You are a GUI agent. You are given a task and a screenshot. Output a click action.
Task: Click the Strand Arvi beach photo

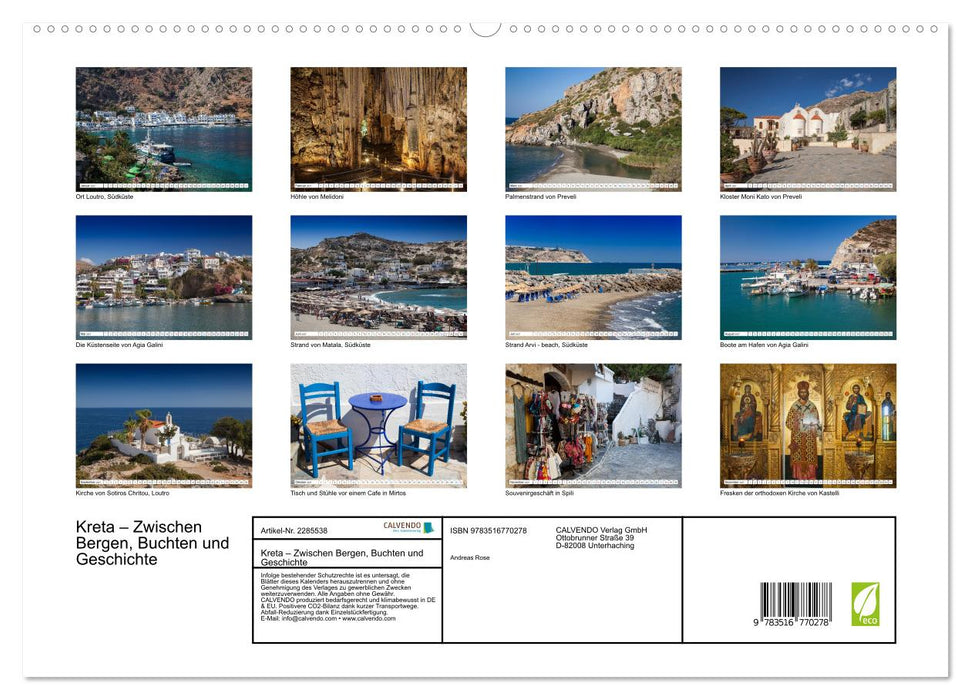pyautogui.click(x=593, y=277)
